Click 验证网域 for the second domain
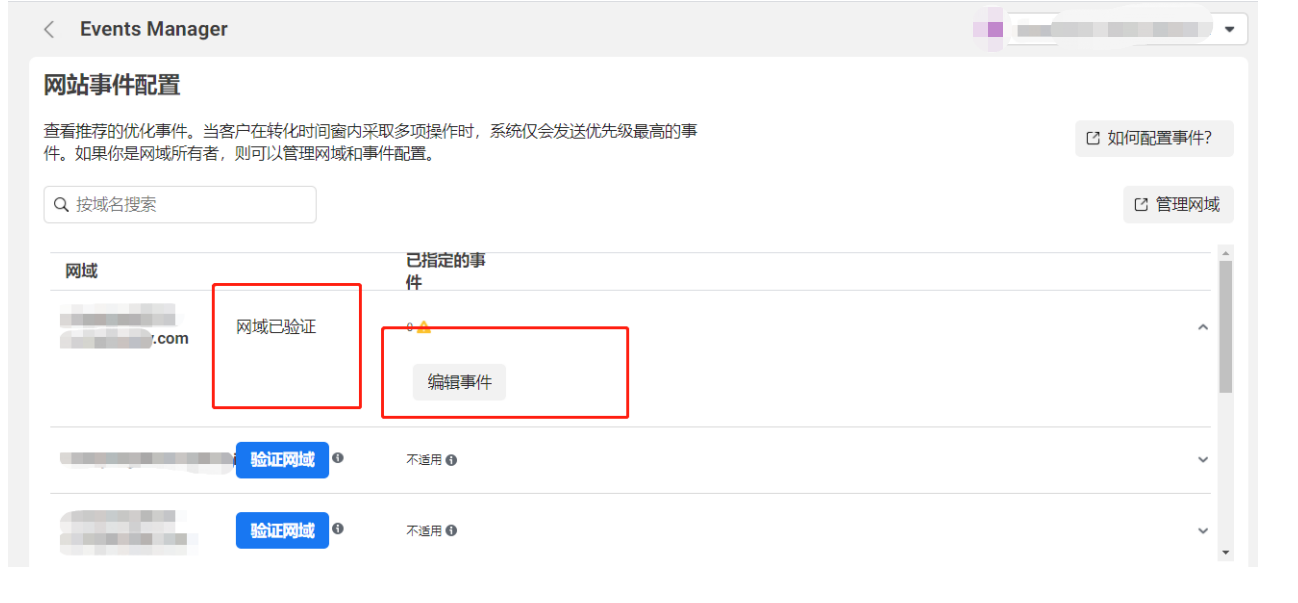This screenshot has height=603, width=1298. 282,460
